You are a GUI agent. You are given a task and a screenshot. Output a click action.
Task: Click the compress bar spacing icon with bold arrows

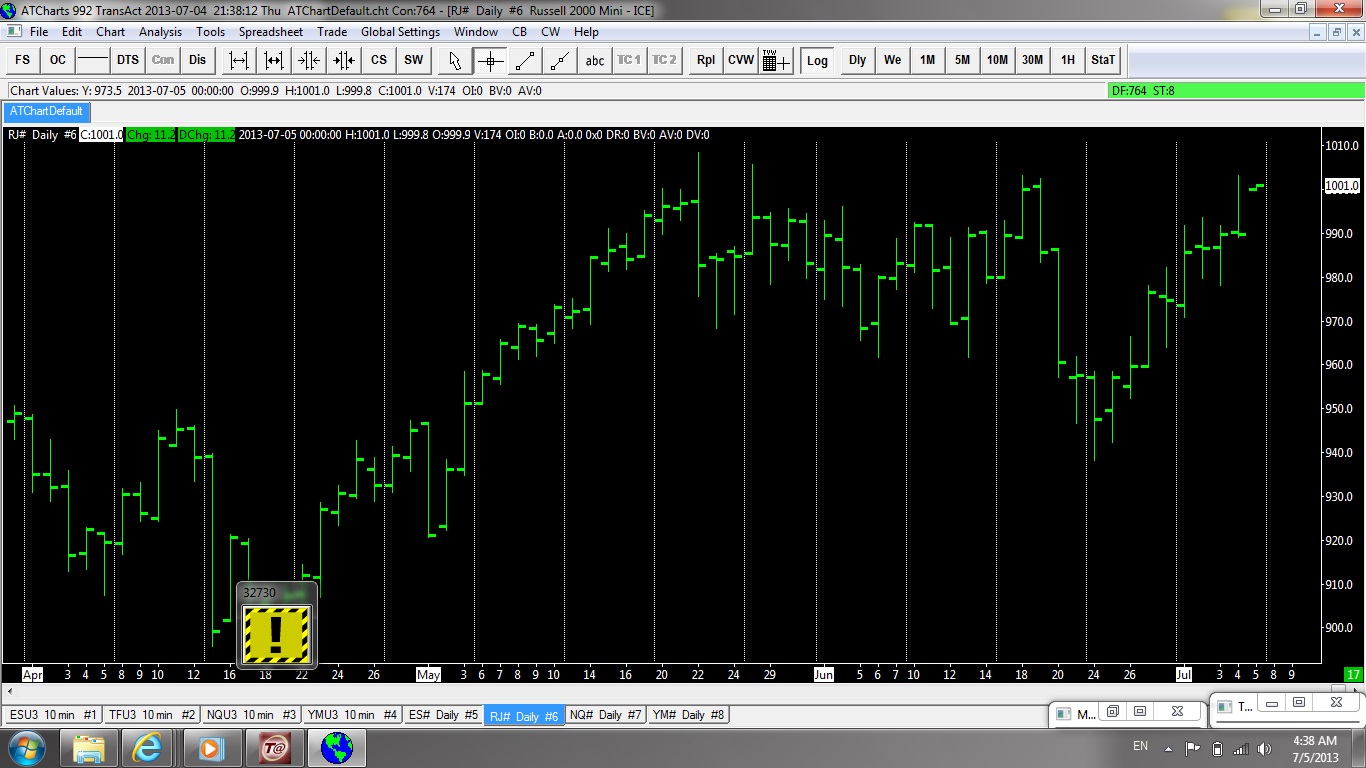(x=344, y=60)
